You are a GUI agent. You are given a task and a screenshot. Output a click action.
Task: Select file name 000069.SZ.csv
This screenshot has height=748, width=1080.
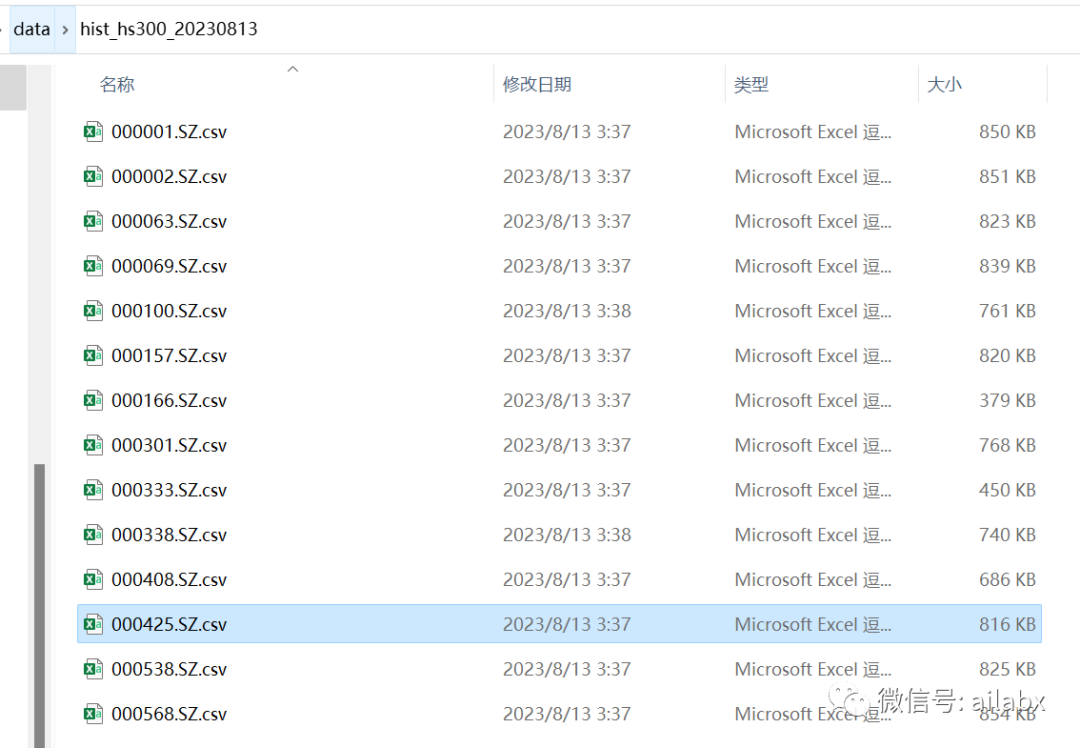(x=169, y=266)
